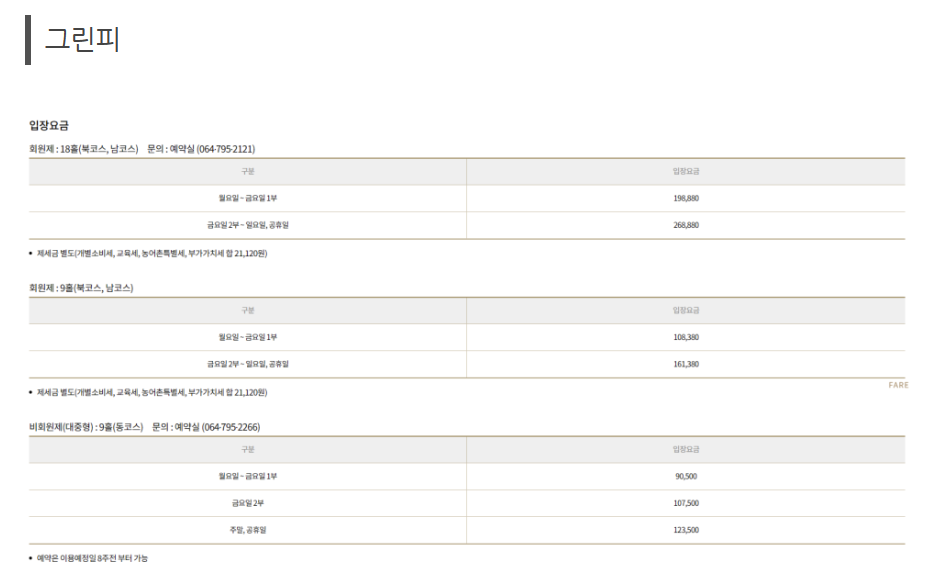Click the first table's 구분 column header

point(248,171)
